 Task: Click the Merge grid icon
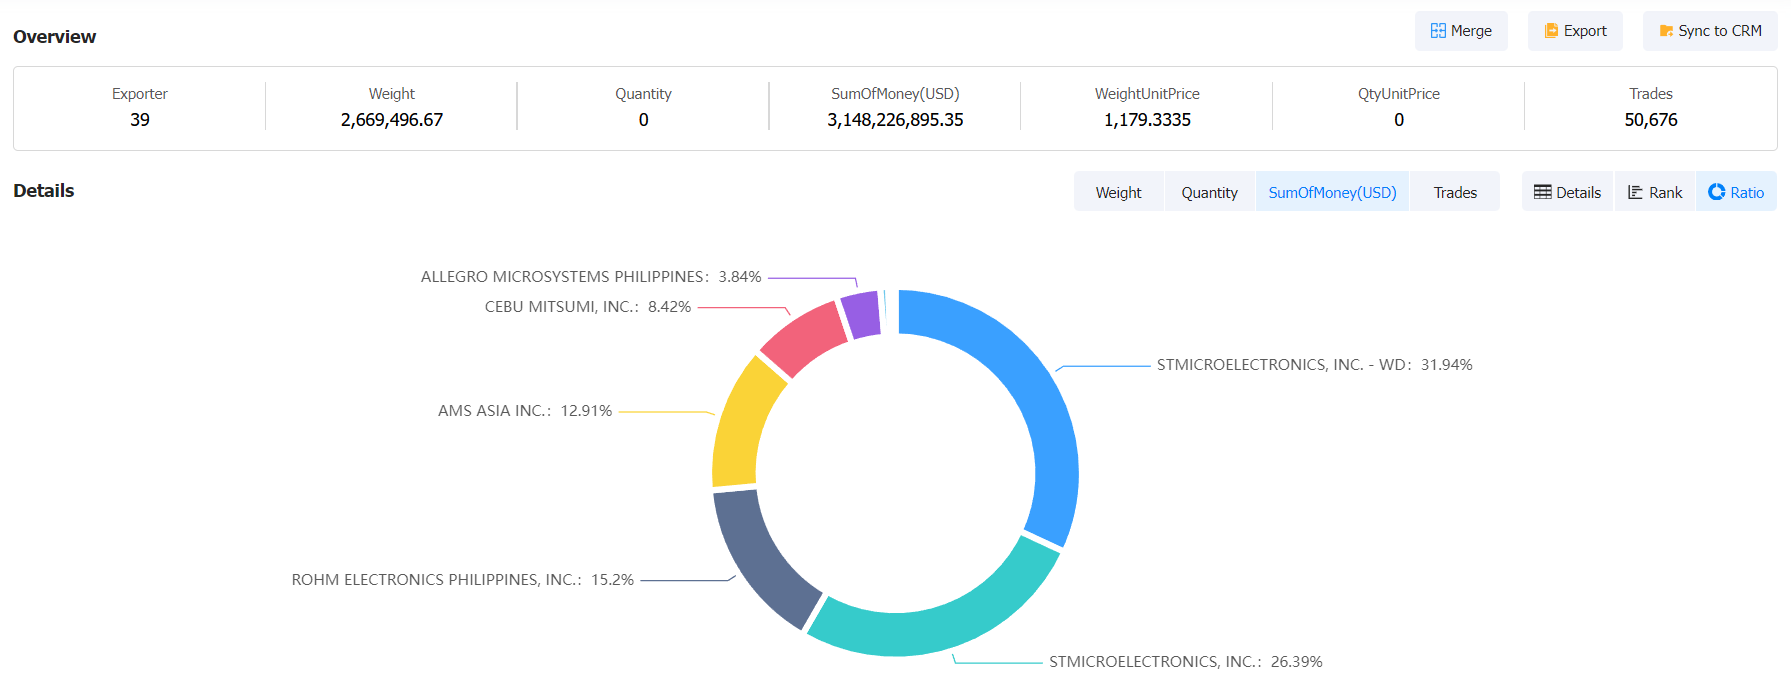click(1438, 31)
